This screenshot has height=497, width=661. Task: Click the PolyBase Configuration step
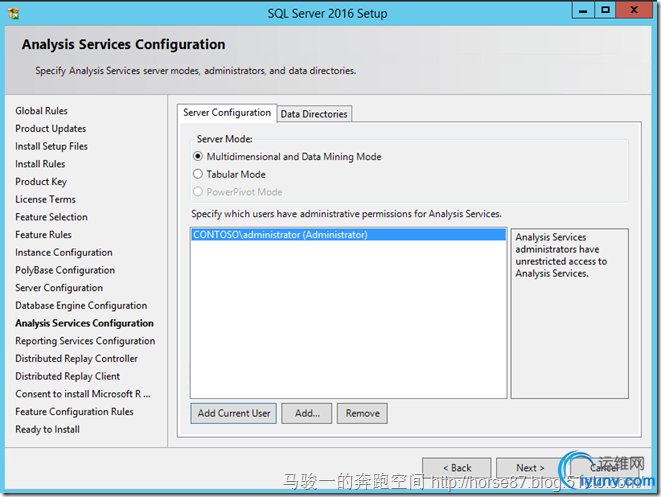click(65, 270)
